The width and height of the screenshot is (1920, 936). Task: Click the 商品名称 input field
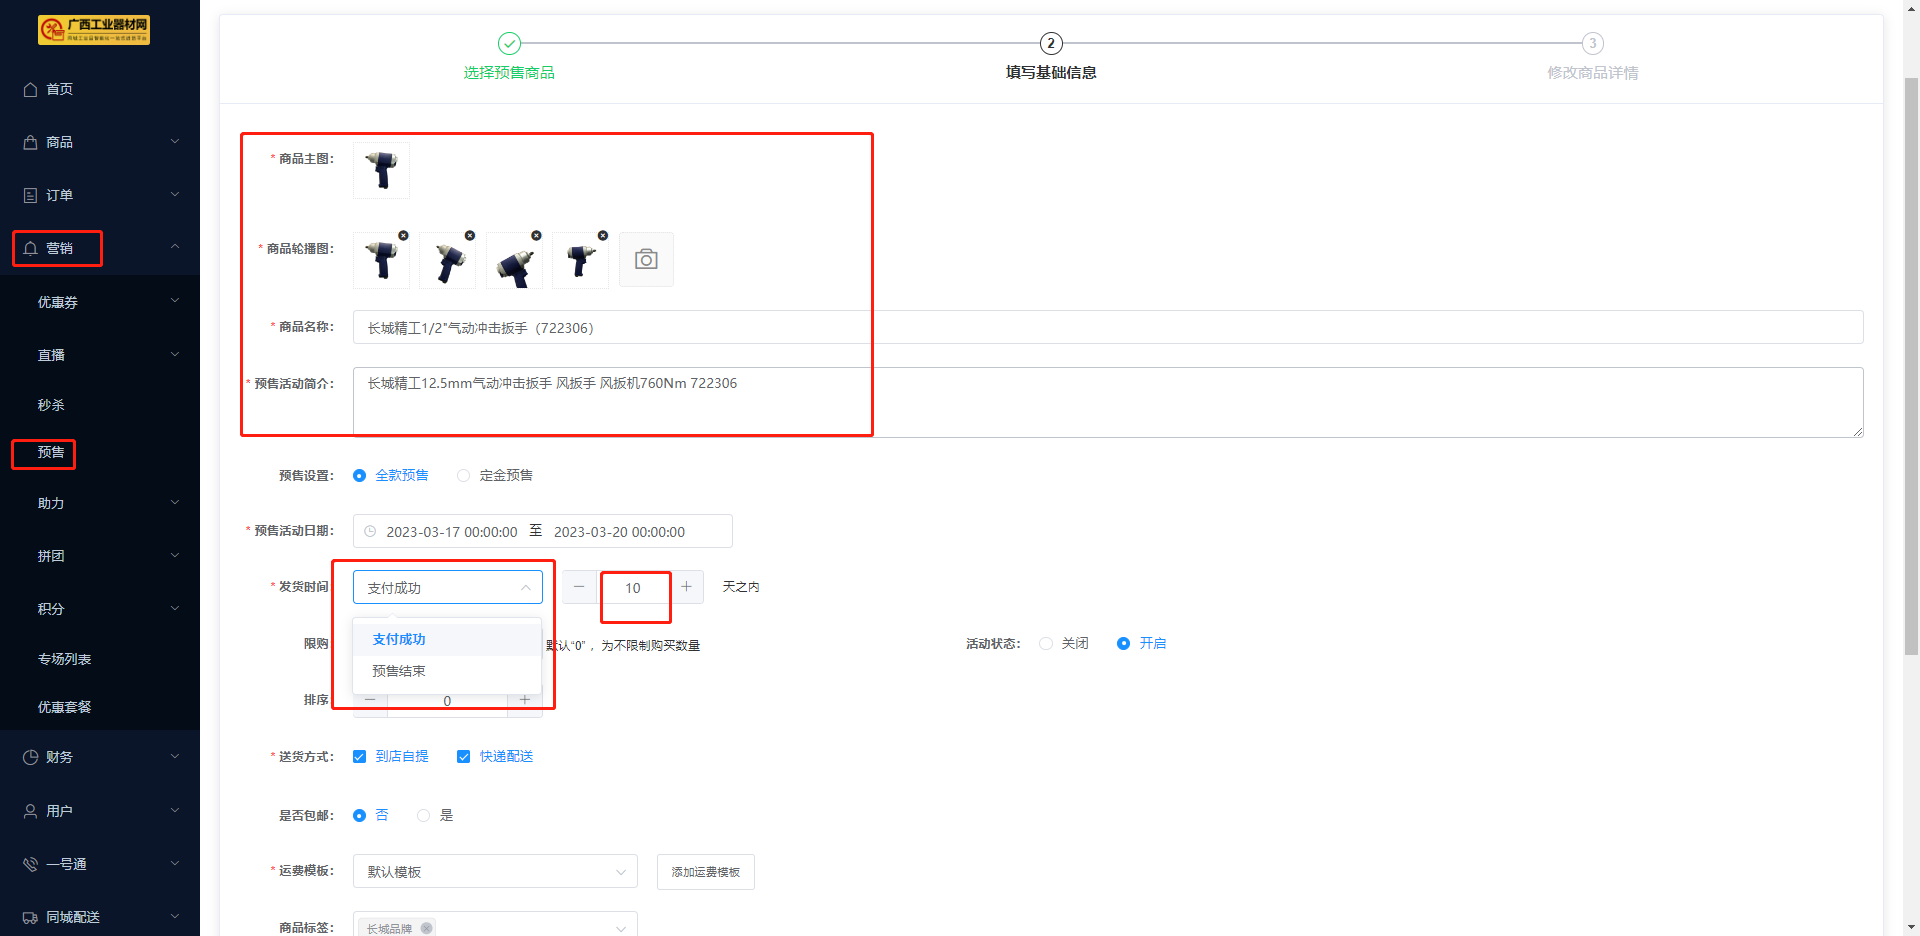1107,328
